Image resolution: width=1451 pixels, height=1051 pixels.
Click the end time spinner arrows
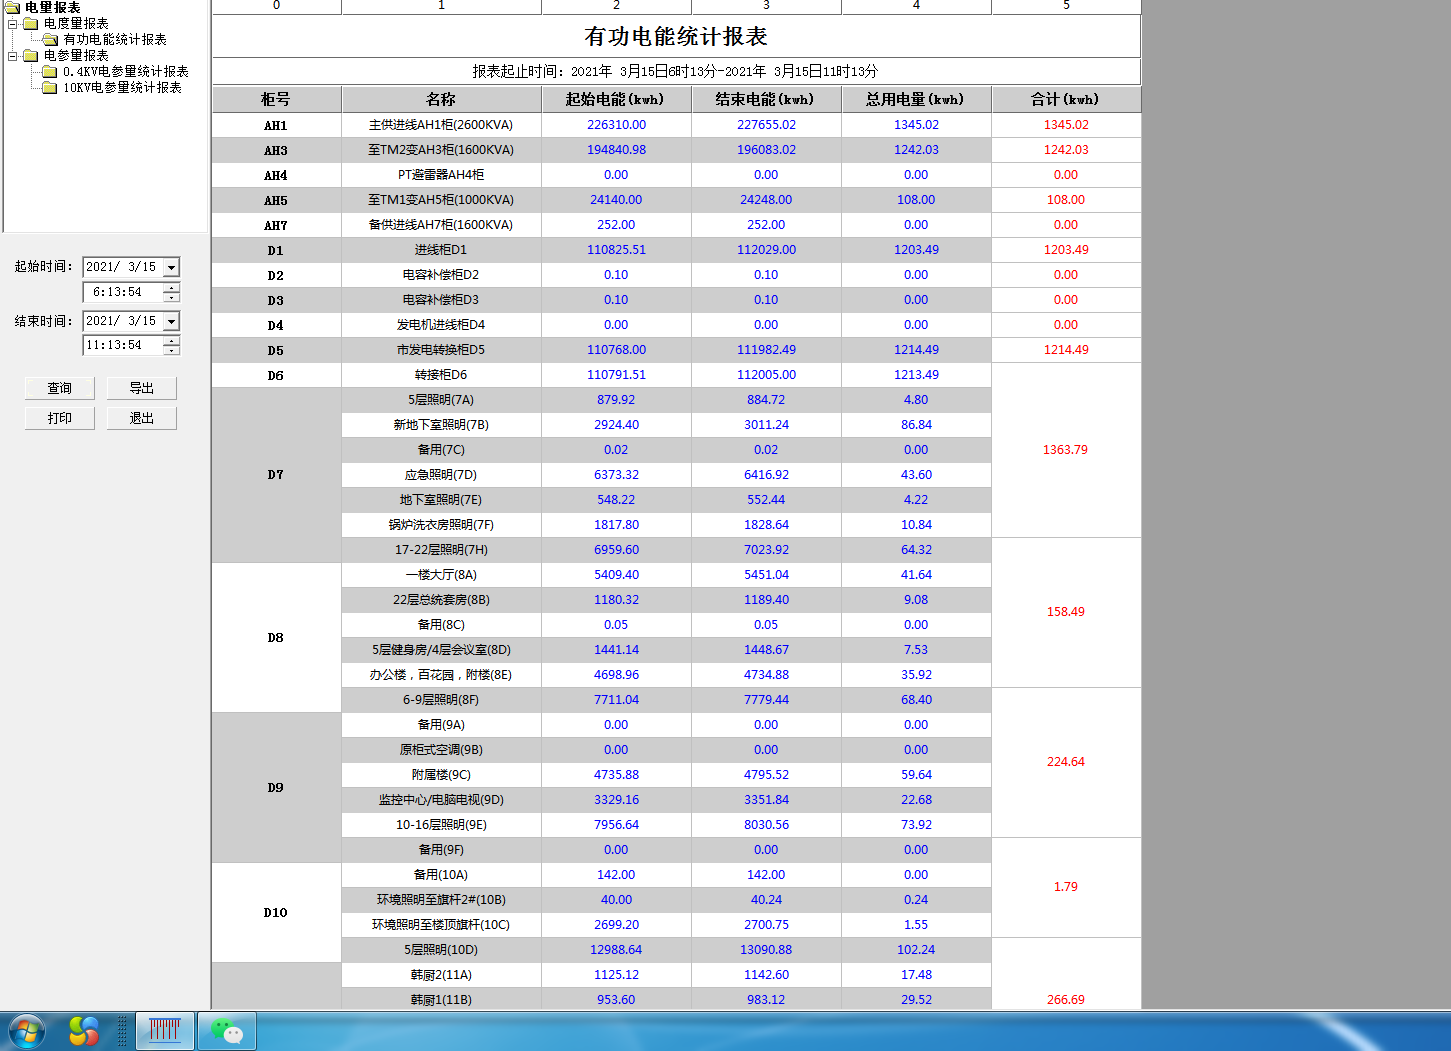click(172, 345)
